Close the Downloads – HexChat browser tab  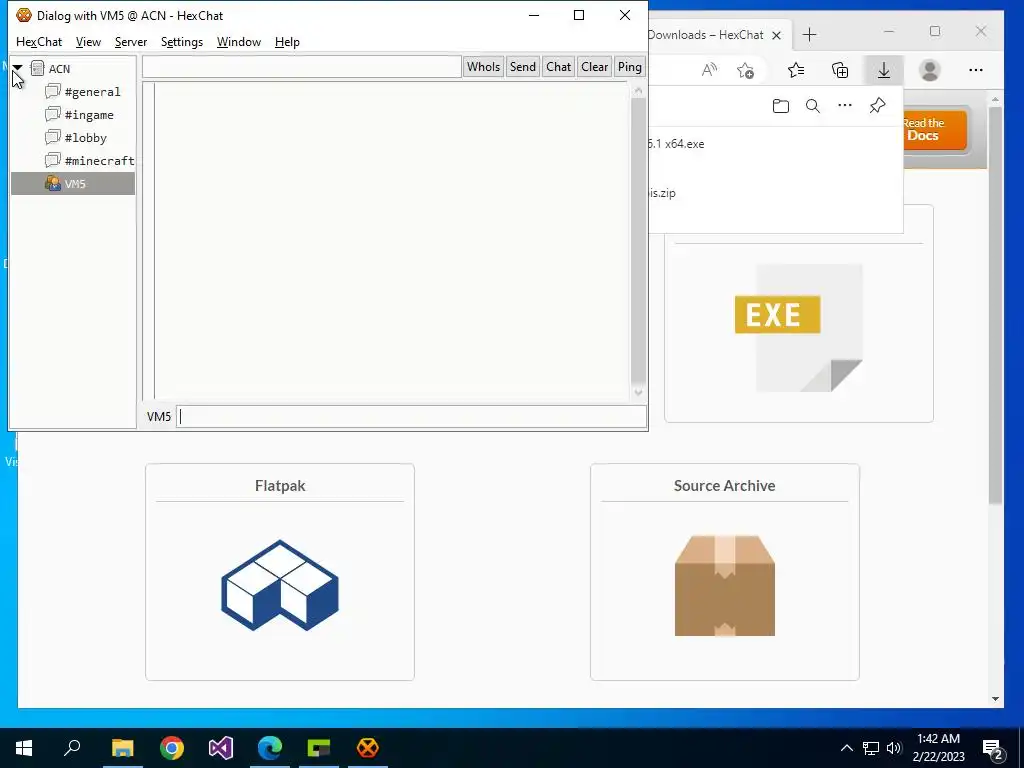[x=776, y=35]
